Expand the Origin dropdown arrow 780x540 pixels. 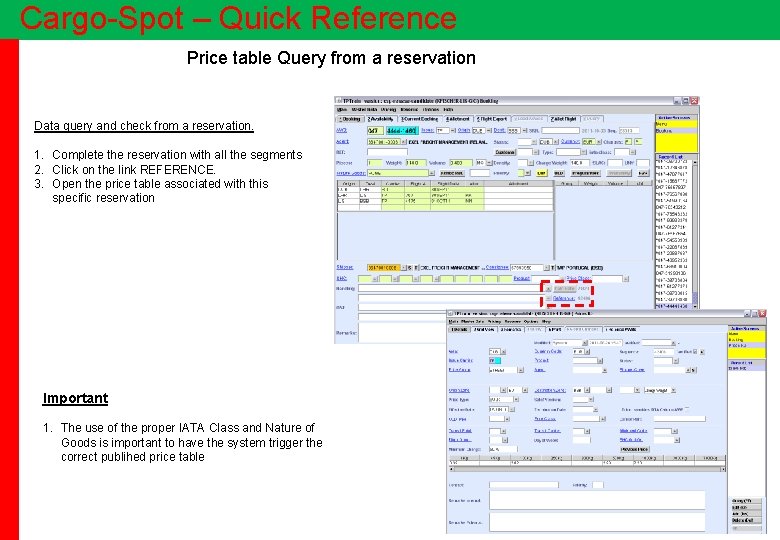[x=489, y=130]
